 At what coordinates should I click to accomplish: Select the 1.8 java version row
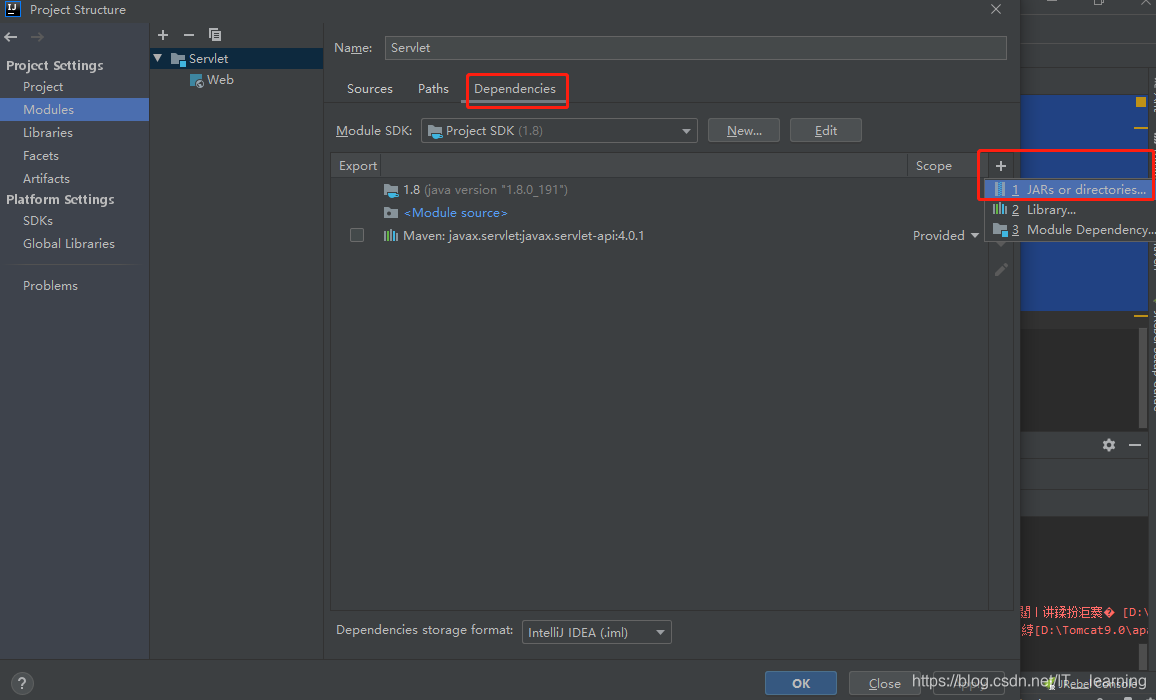(x=659, y=190)
